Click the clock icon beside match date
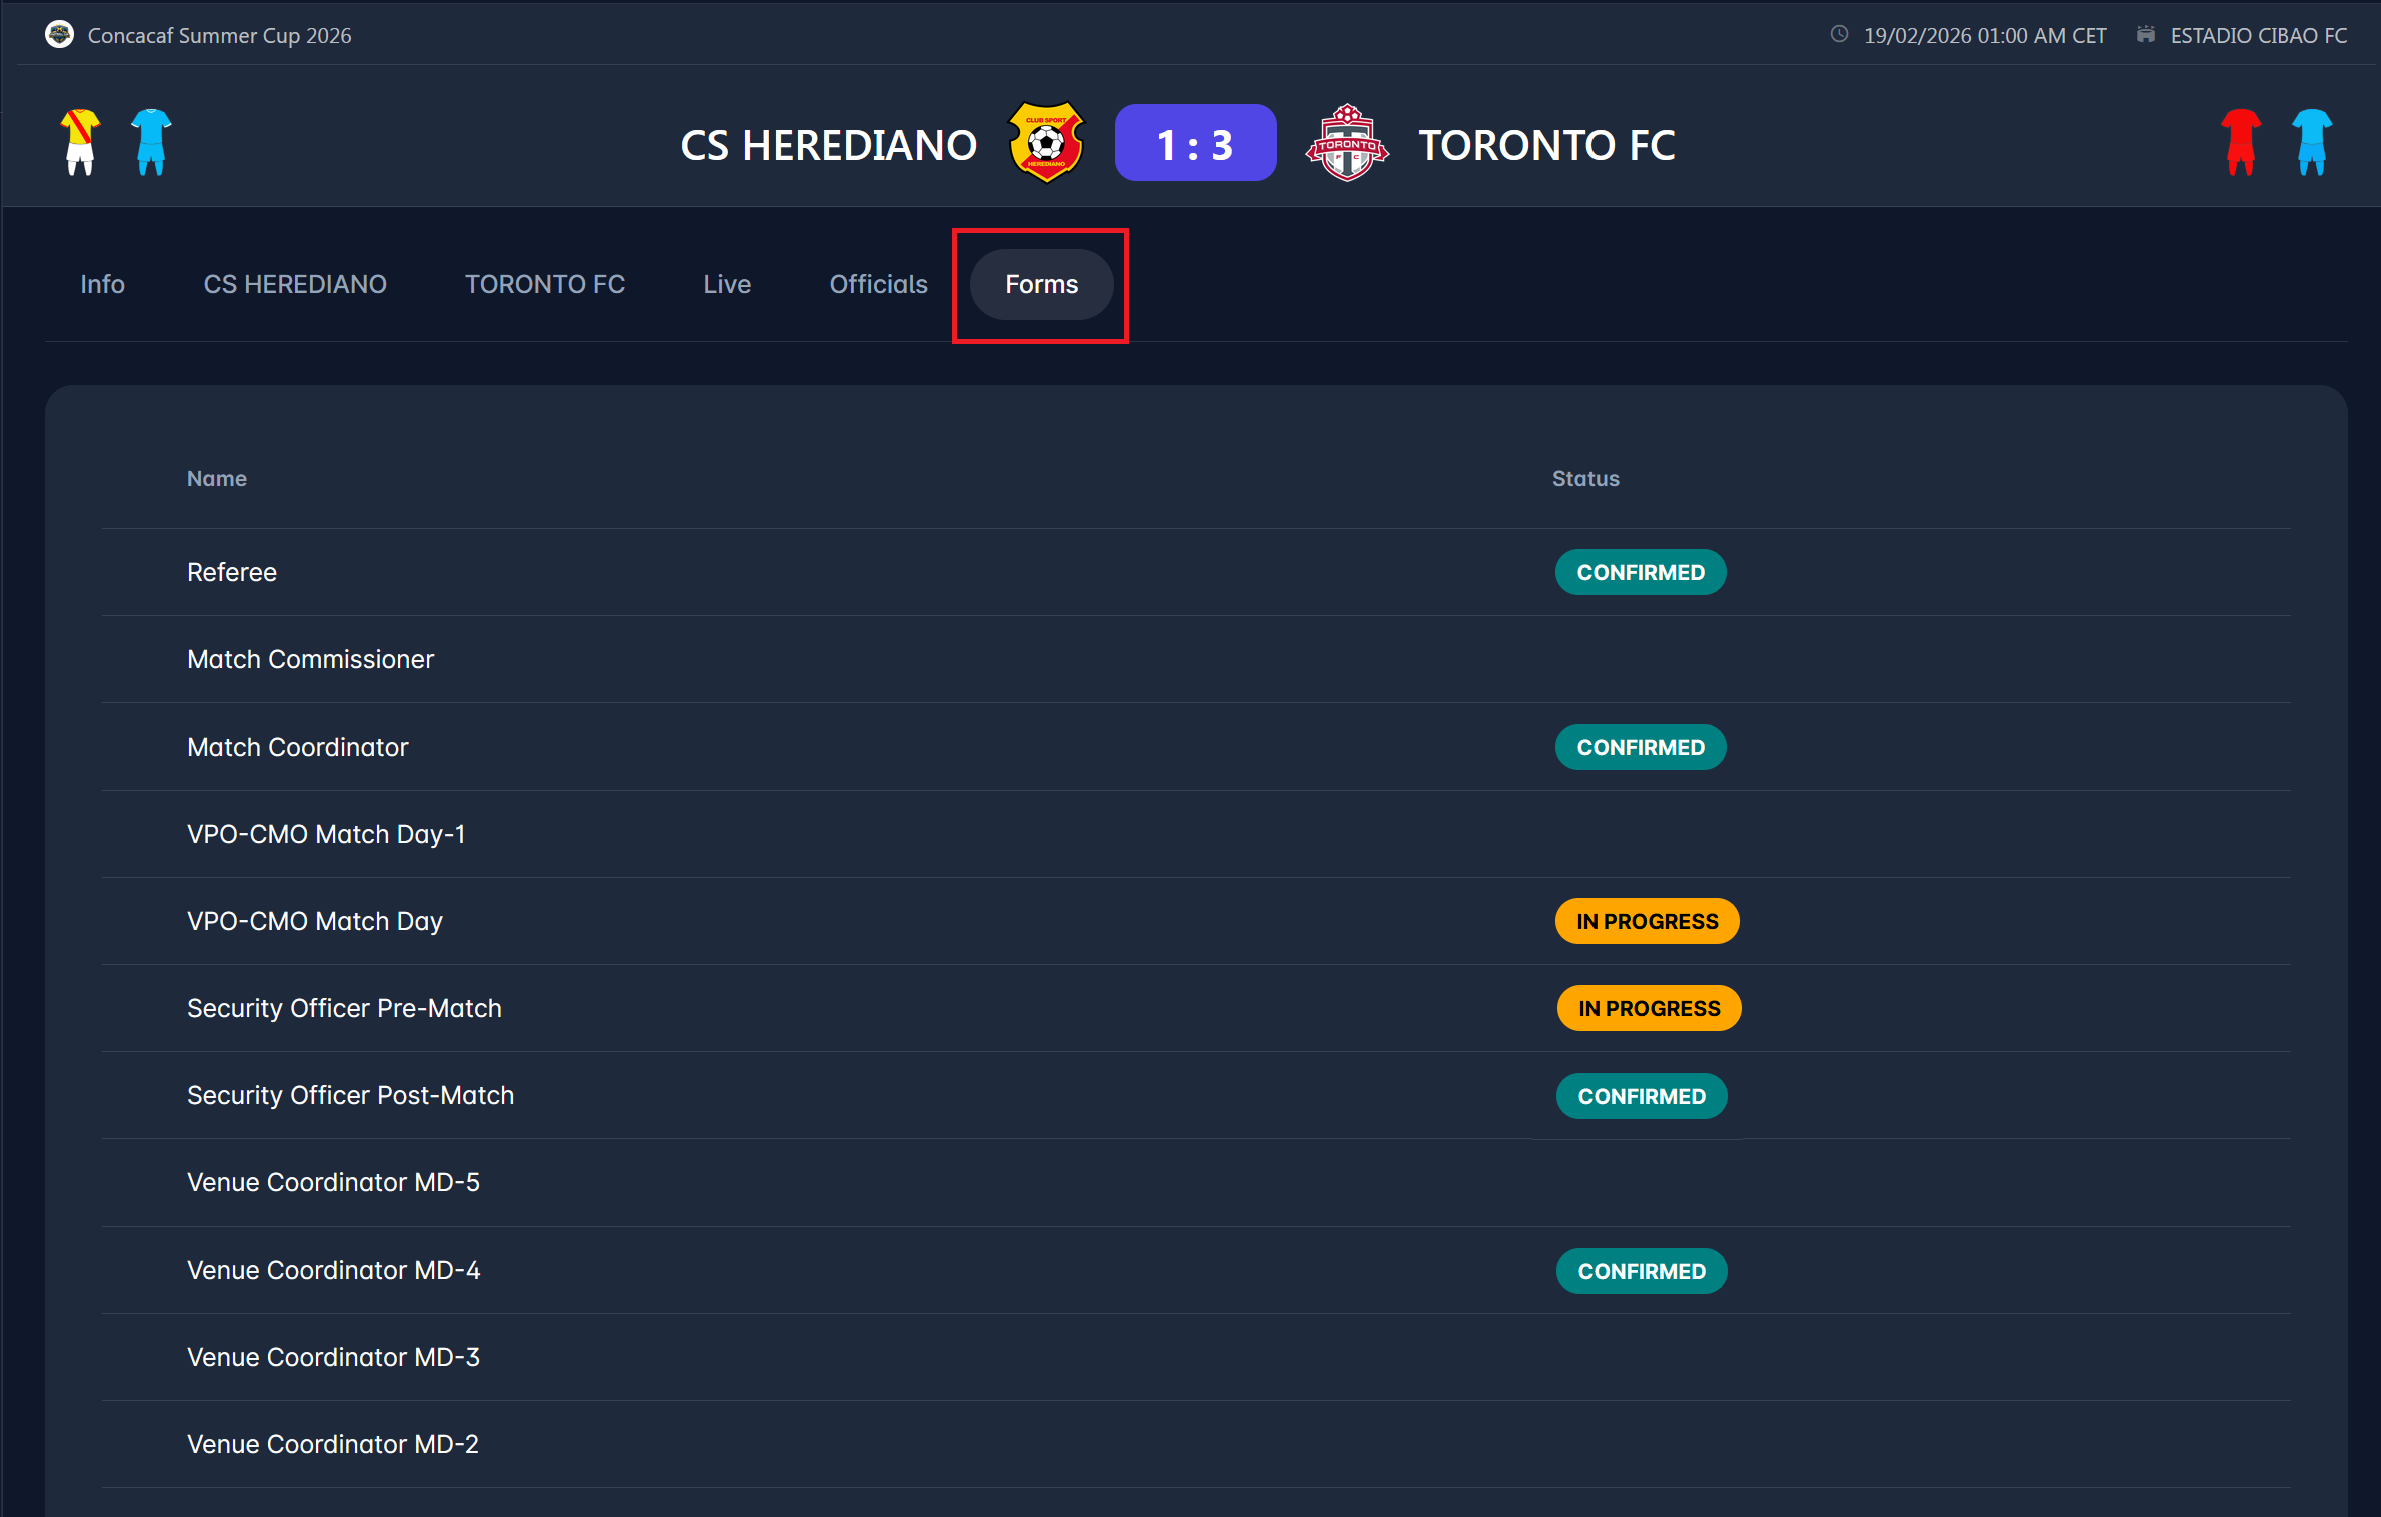 [1839, 35]
